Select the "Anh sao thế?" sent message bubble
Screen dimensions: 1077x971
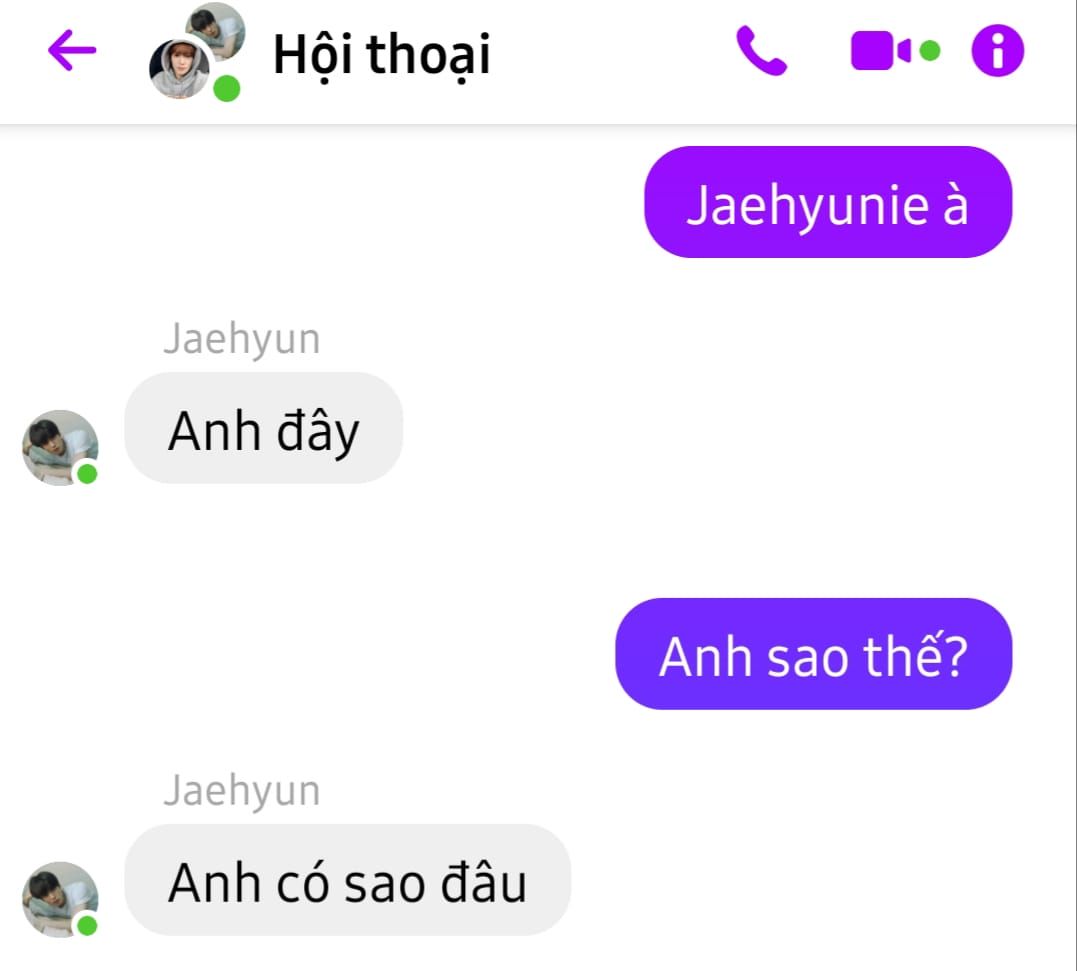click(813, 654)
